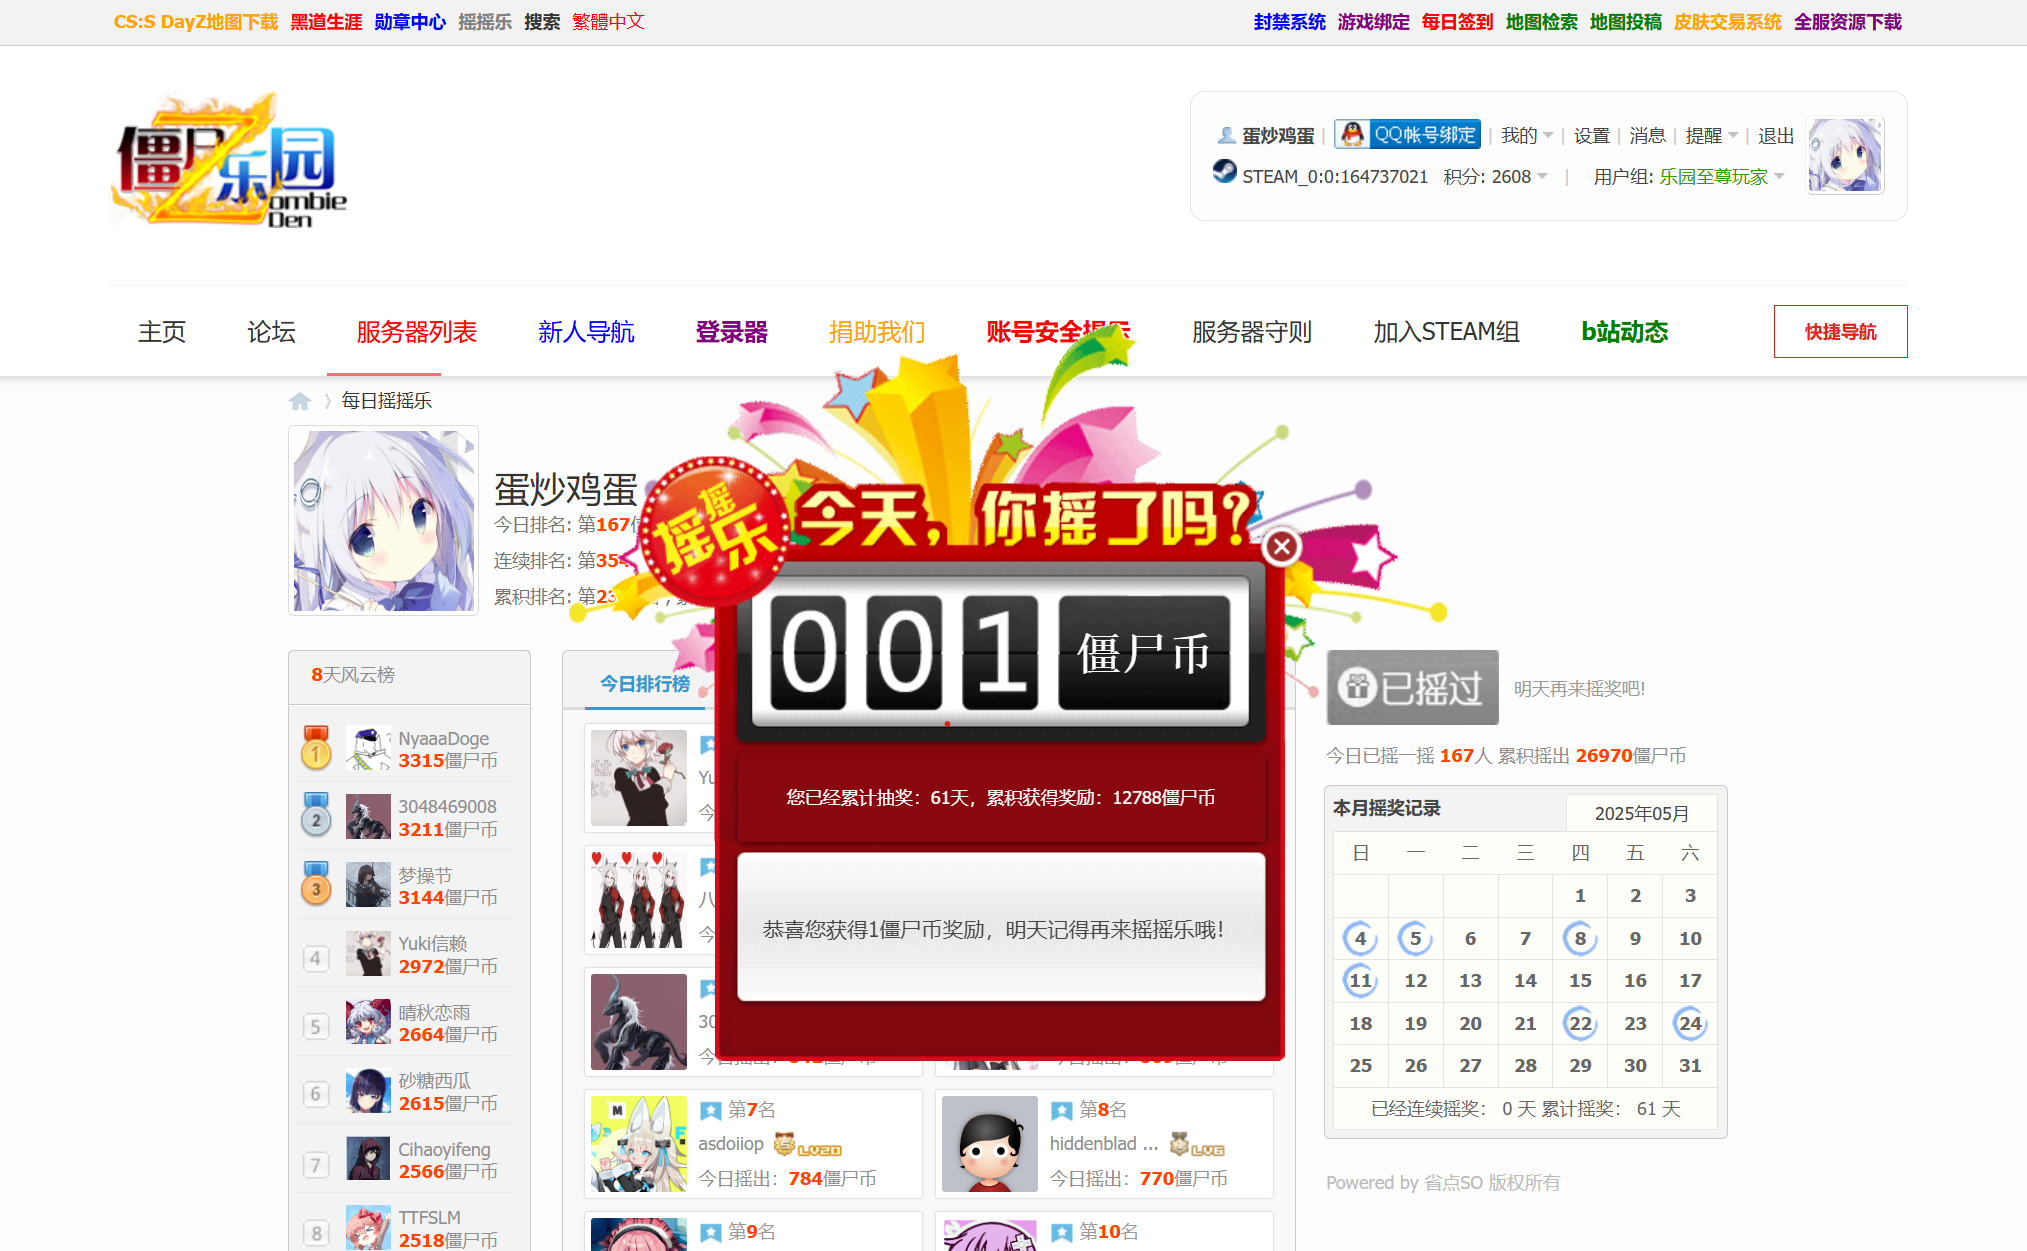Select circled day 4 in the calendar
Image resolution: width=2027 pixels, height=1251 pixels.
pos(1360,938)
